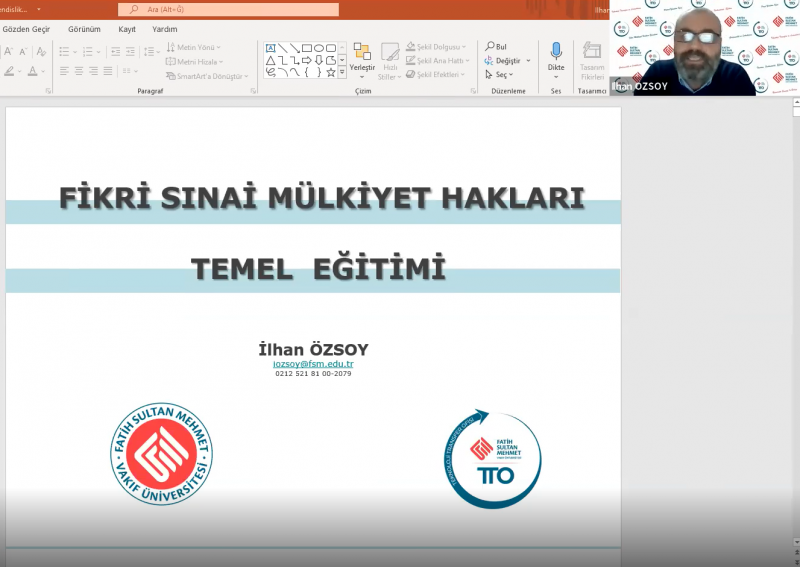Open the Şekil Efektleri effects menu
Screen dimensions: 800x567
tap(436, 75)
